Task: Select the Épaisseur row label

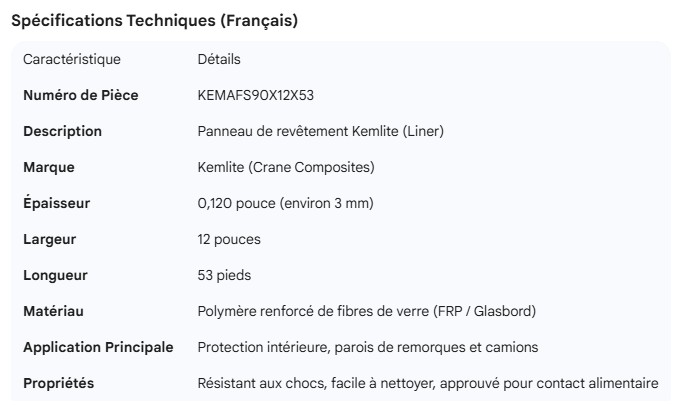Action: point(57,204)
